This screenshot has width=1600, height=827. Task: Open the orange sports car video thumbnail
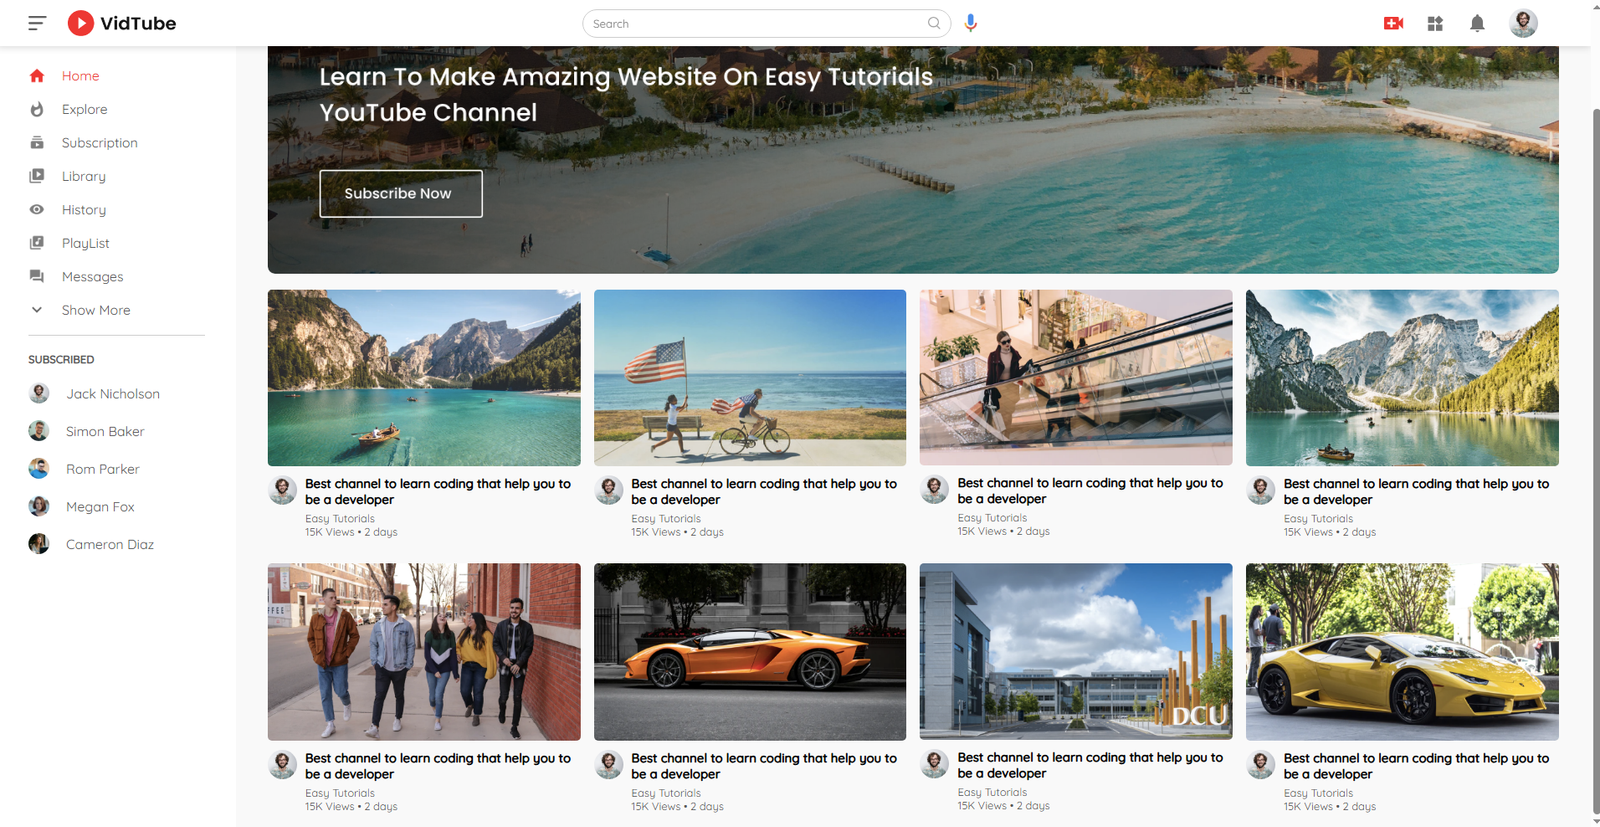point(750,651)
